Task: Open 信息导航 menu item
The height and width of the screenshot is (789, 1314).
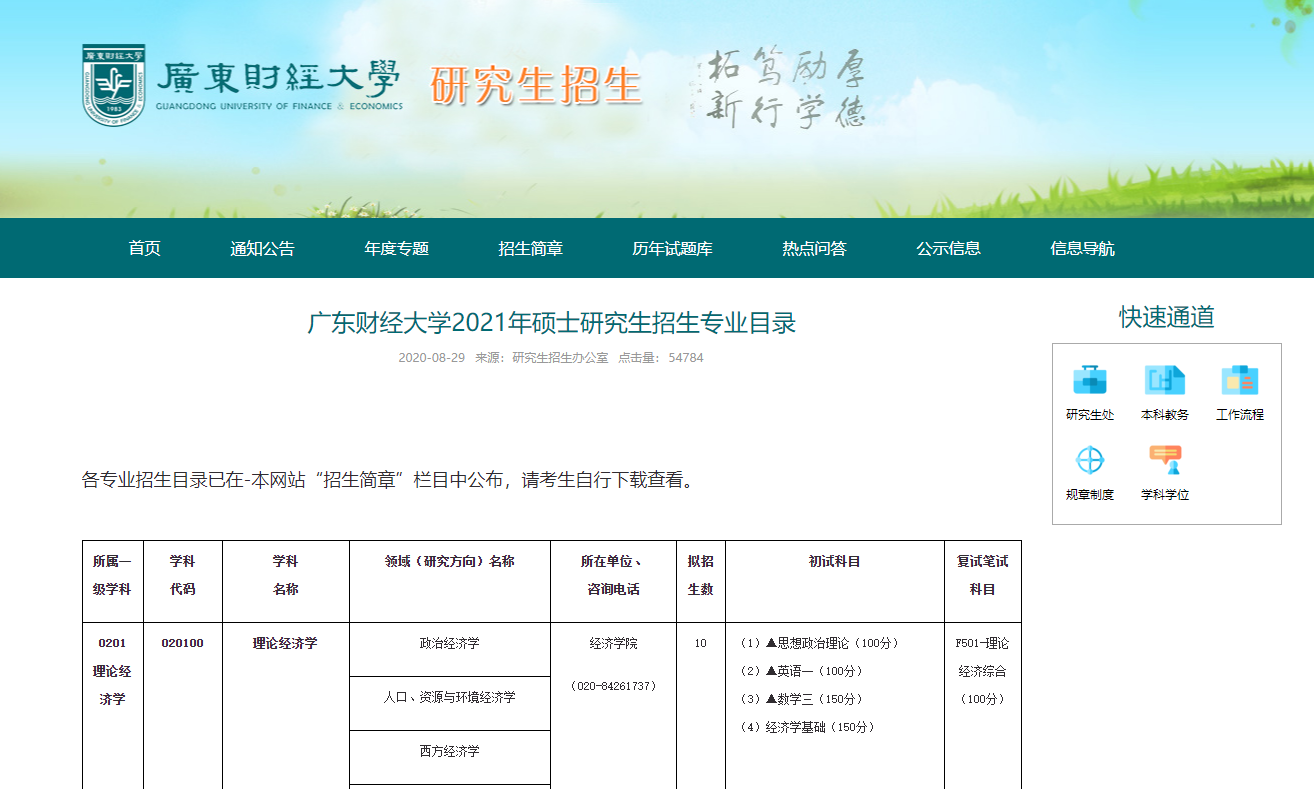Action: click(x=1082, y=249)
